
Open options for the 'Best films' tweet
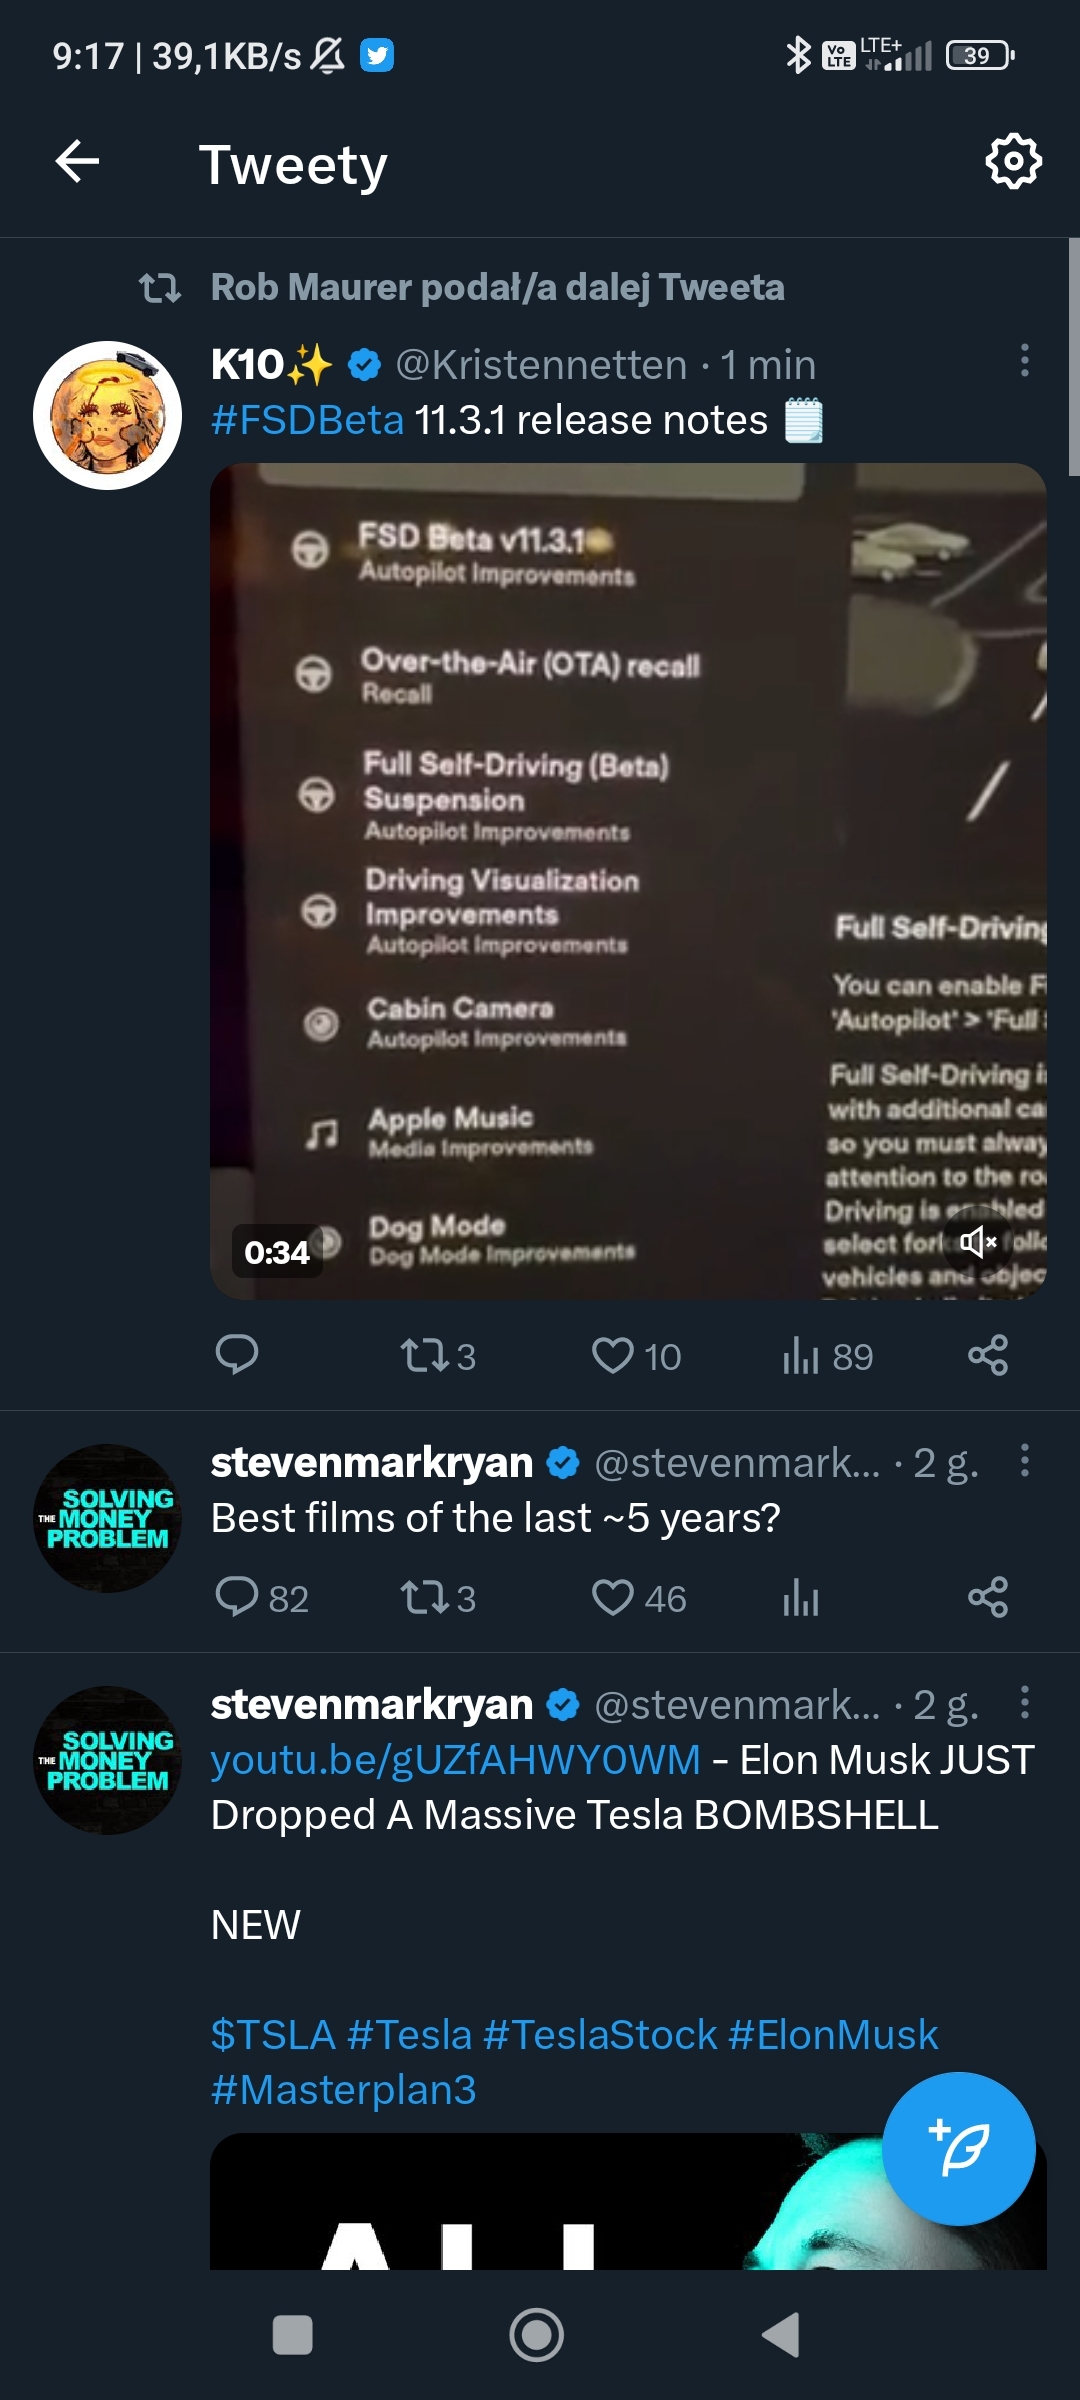pos(1024,1461)
